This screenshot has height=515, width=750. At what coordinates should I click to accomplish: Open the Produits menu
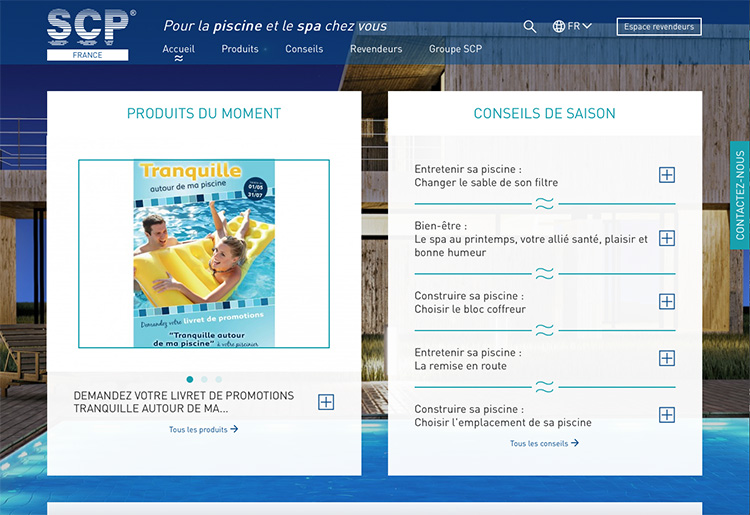[x=240, y=49]
